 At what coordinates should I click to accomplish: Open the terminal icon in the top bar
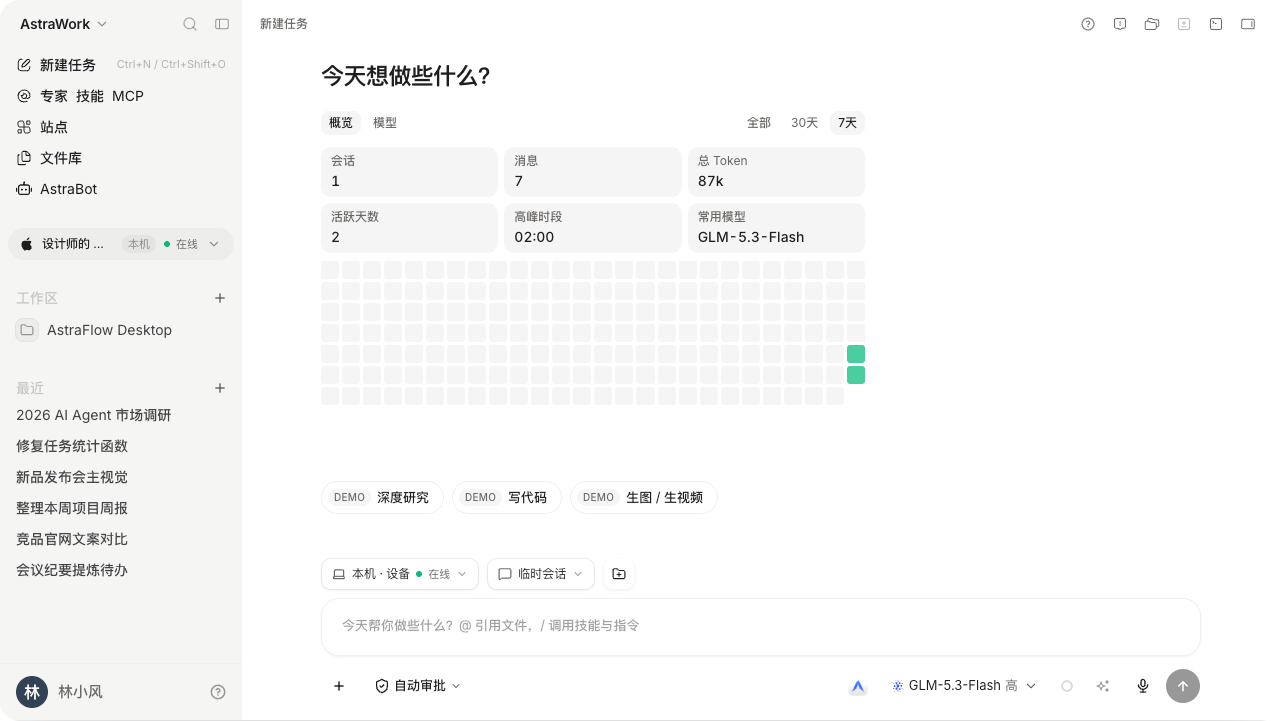click(1216, 24)
